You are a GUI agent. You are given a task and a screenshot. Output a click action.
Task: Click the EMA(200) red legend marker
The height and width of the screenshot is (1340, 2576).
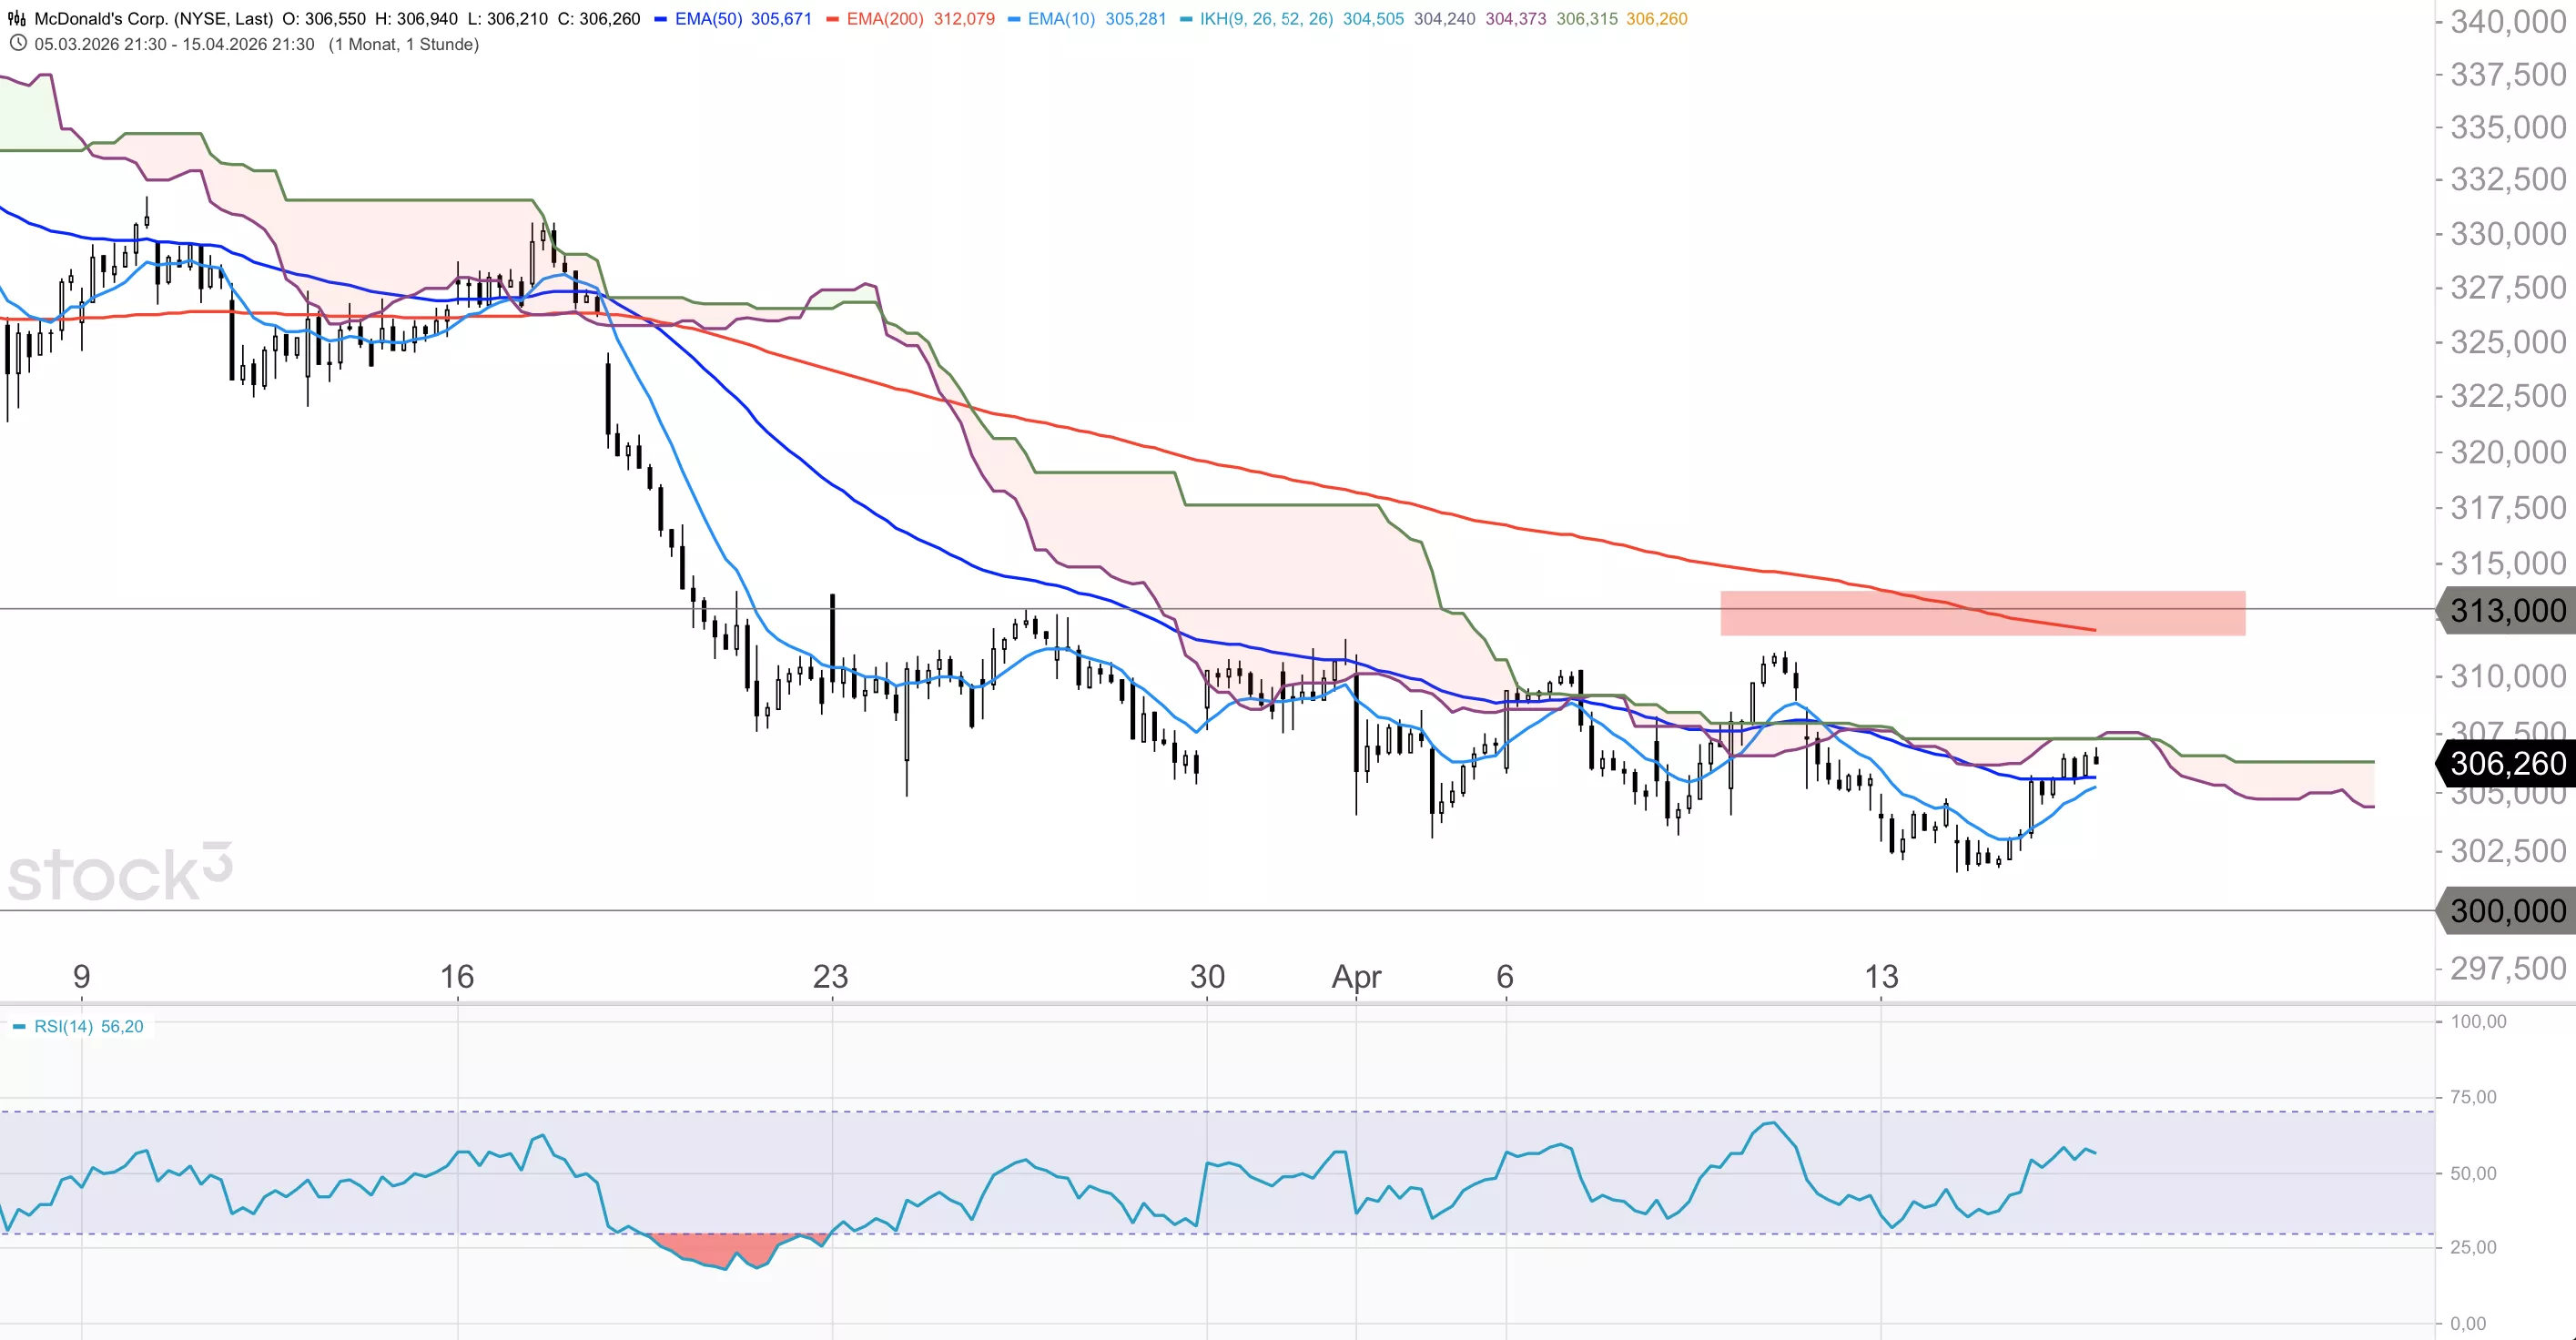[832, 18]
